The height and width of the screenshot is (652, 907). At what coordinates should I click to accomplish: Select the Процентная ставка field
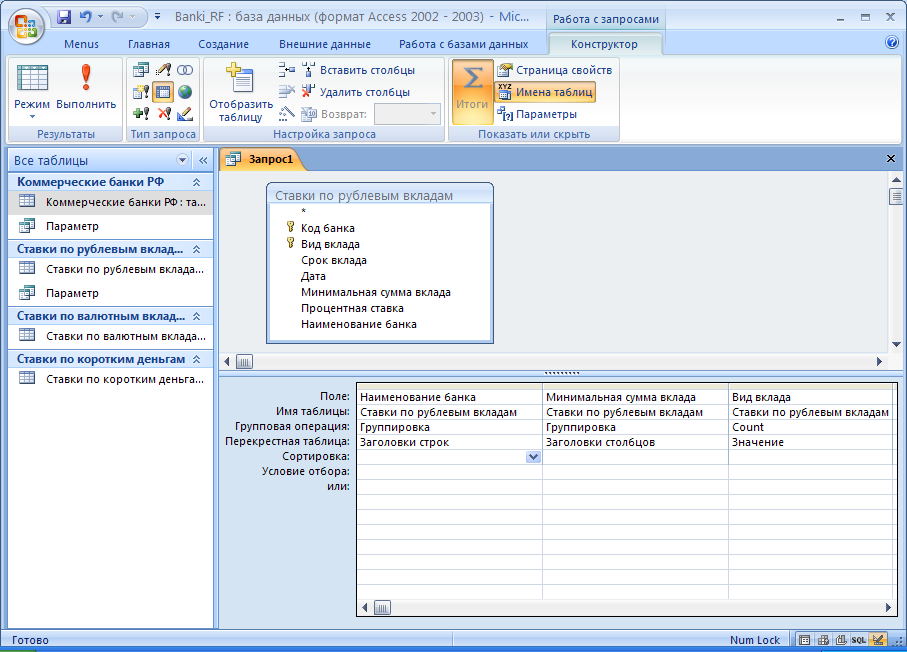[x=352, y=308]
